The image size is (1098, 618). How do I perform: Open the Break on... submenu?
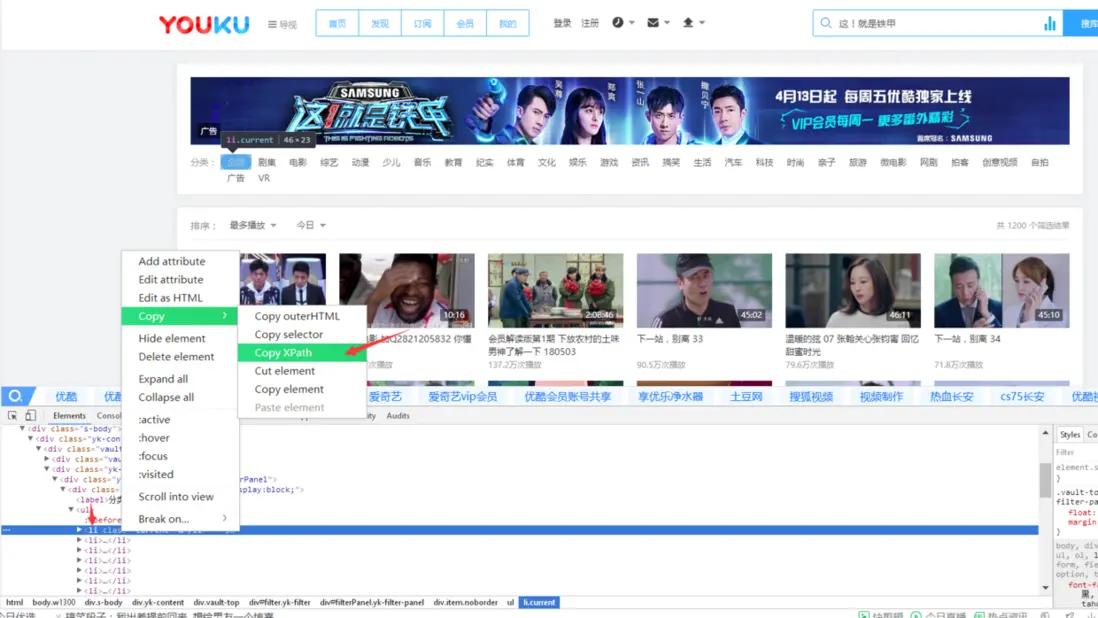pyautogui.click(x=180, y=519)
